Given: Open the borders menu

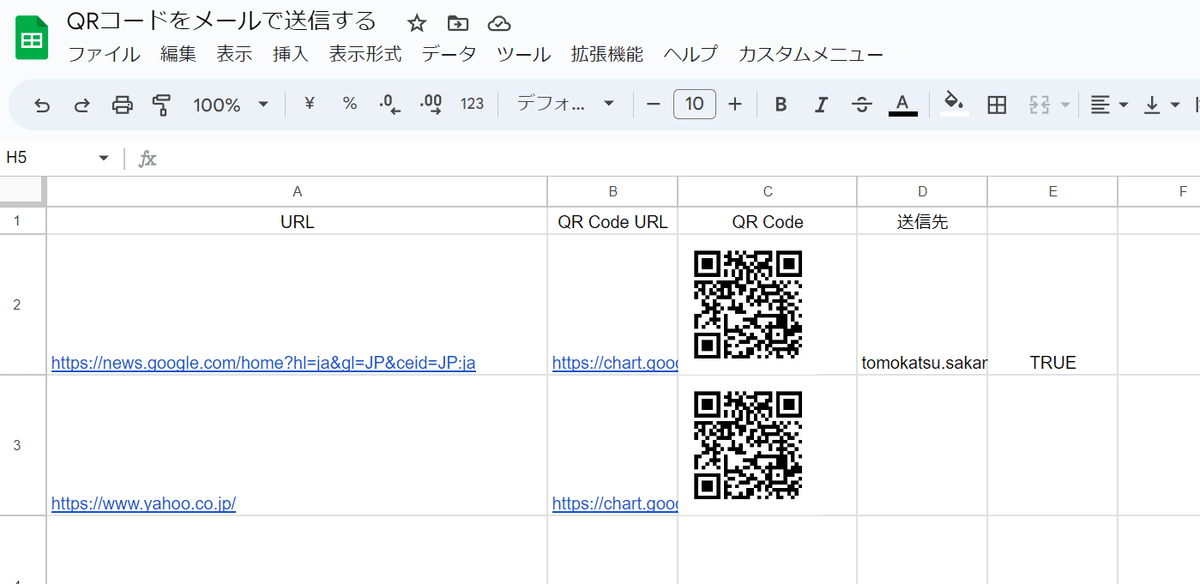Looking at the screenshot, I should 996,104.
